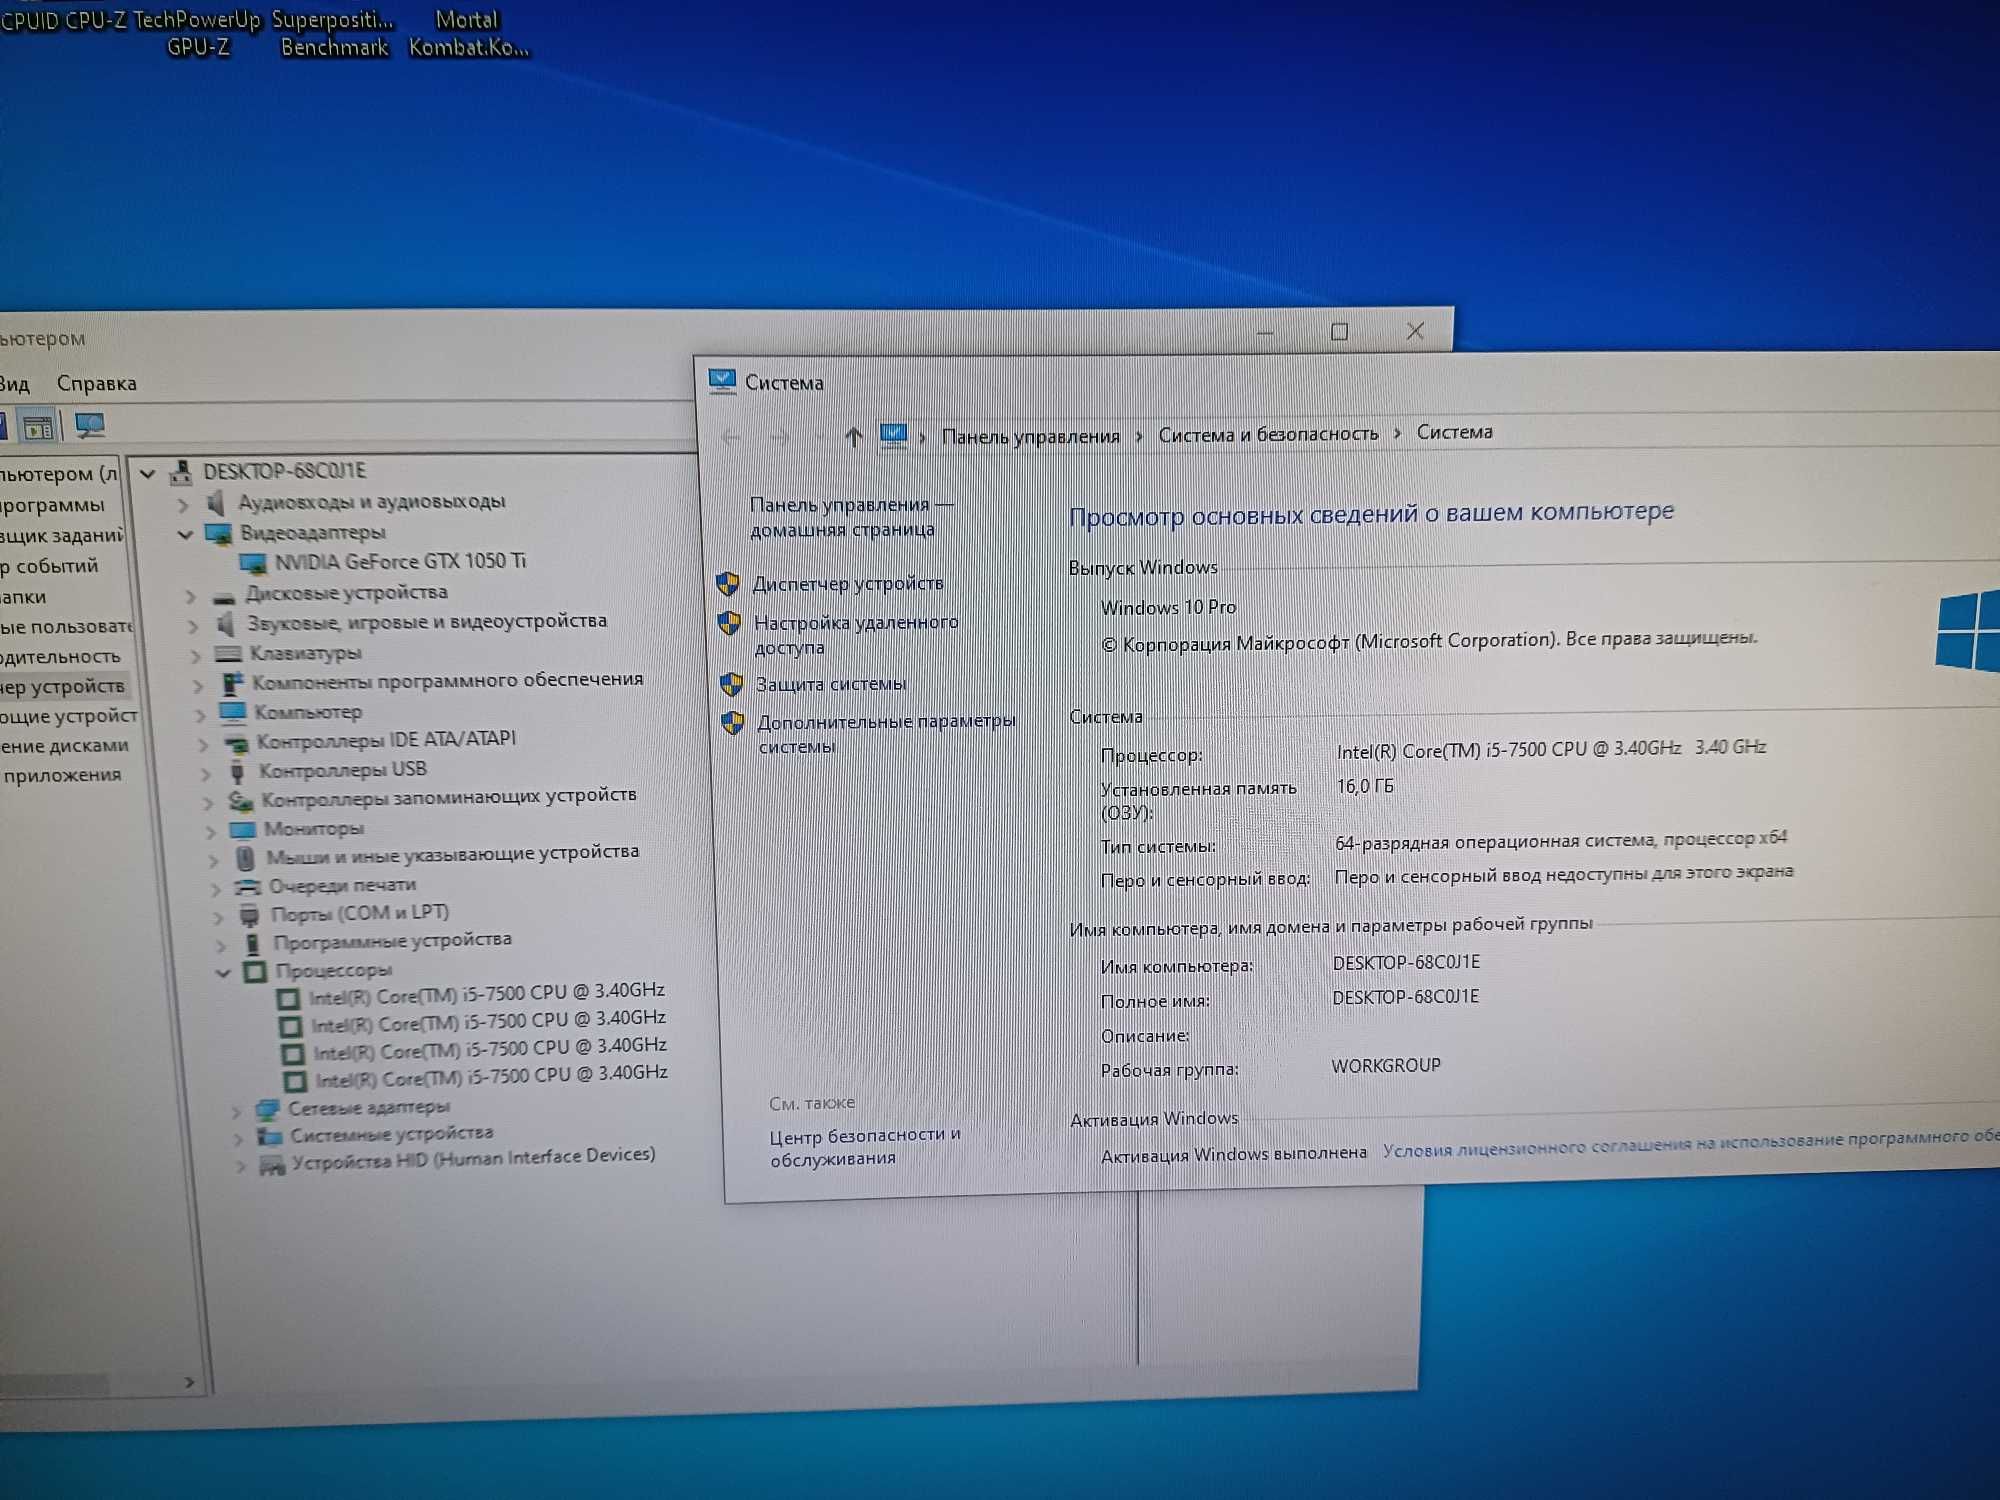Click the Аудиовходы и аудиовыходы speaker icon
2000x1500 pixels.
click(x=216, y=503)
